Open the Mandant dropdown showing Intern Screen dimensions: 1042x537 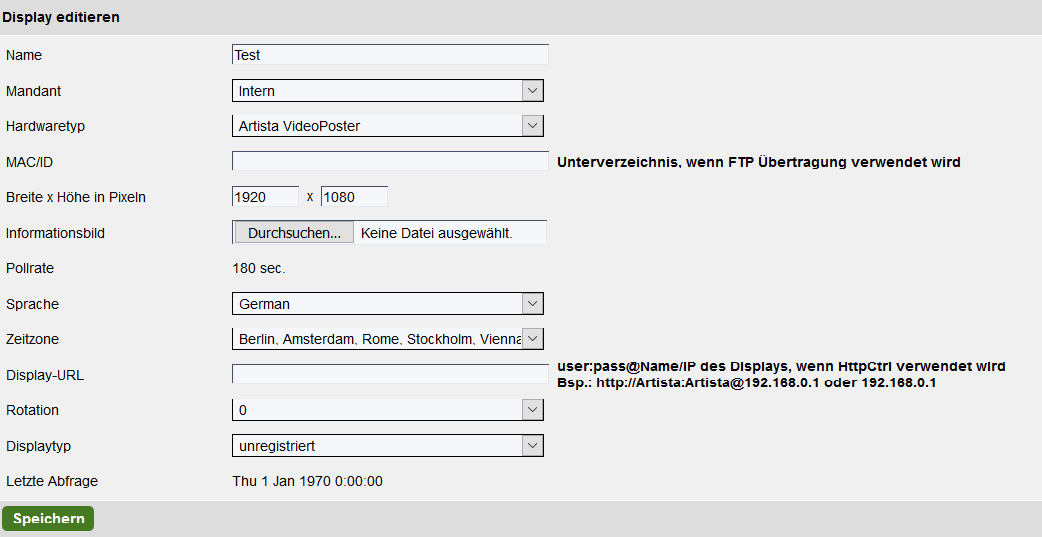point(378,91)
